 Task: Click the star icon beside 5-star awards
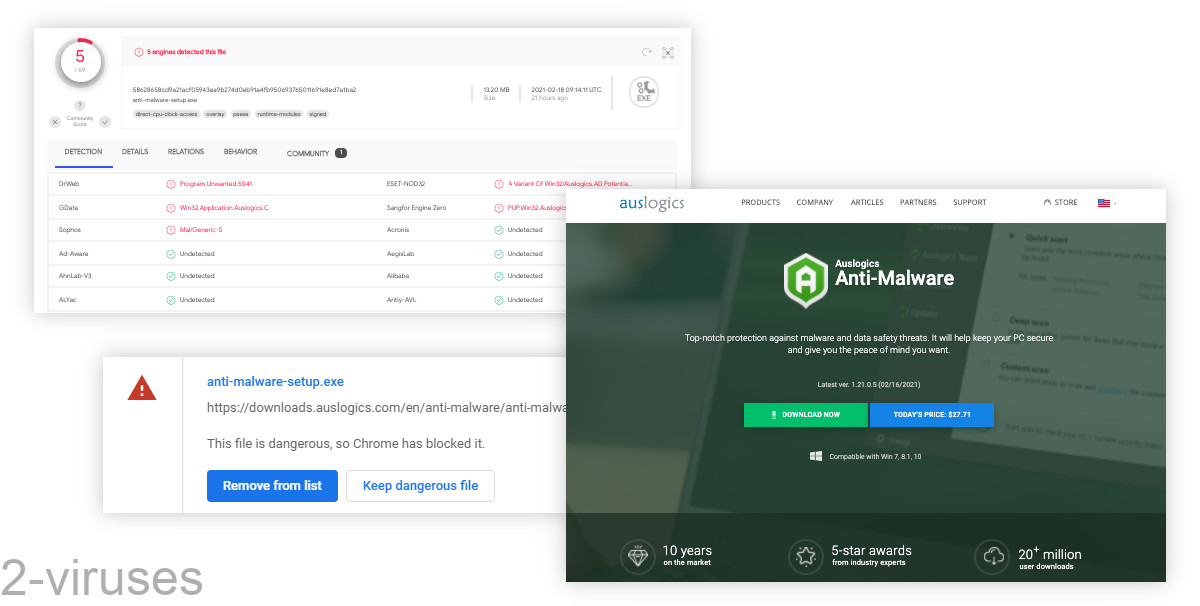(805, 556)
